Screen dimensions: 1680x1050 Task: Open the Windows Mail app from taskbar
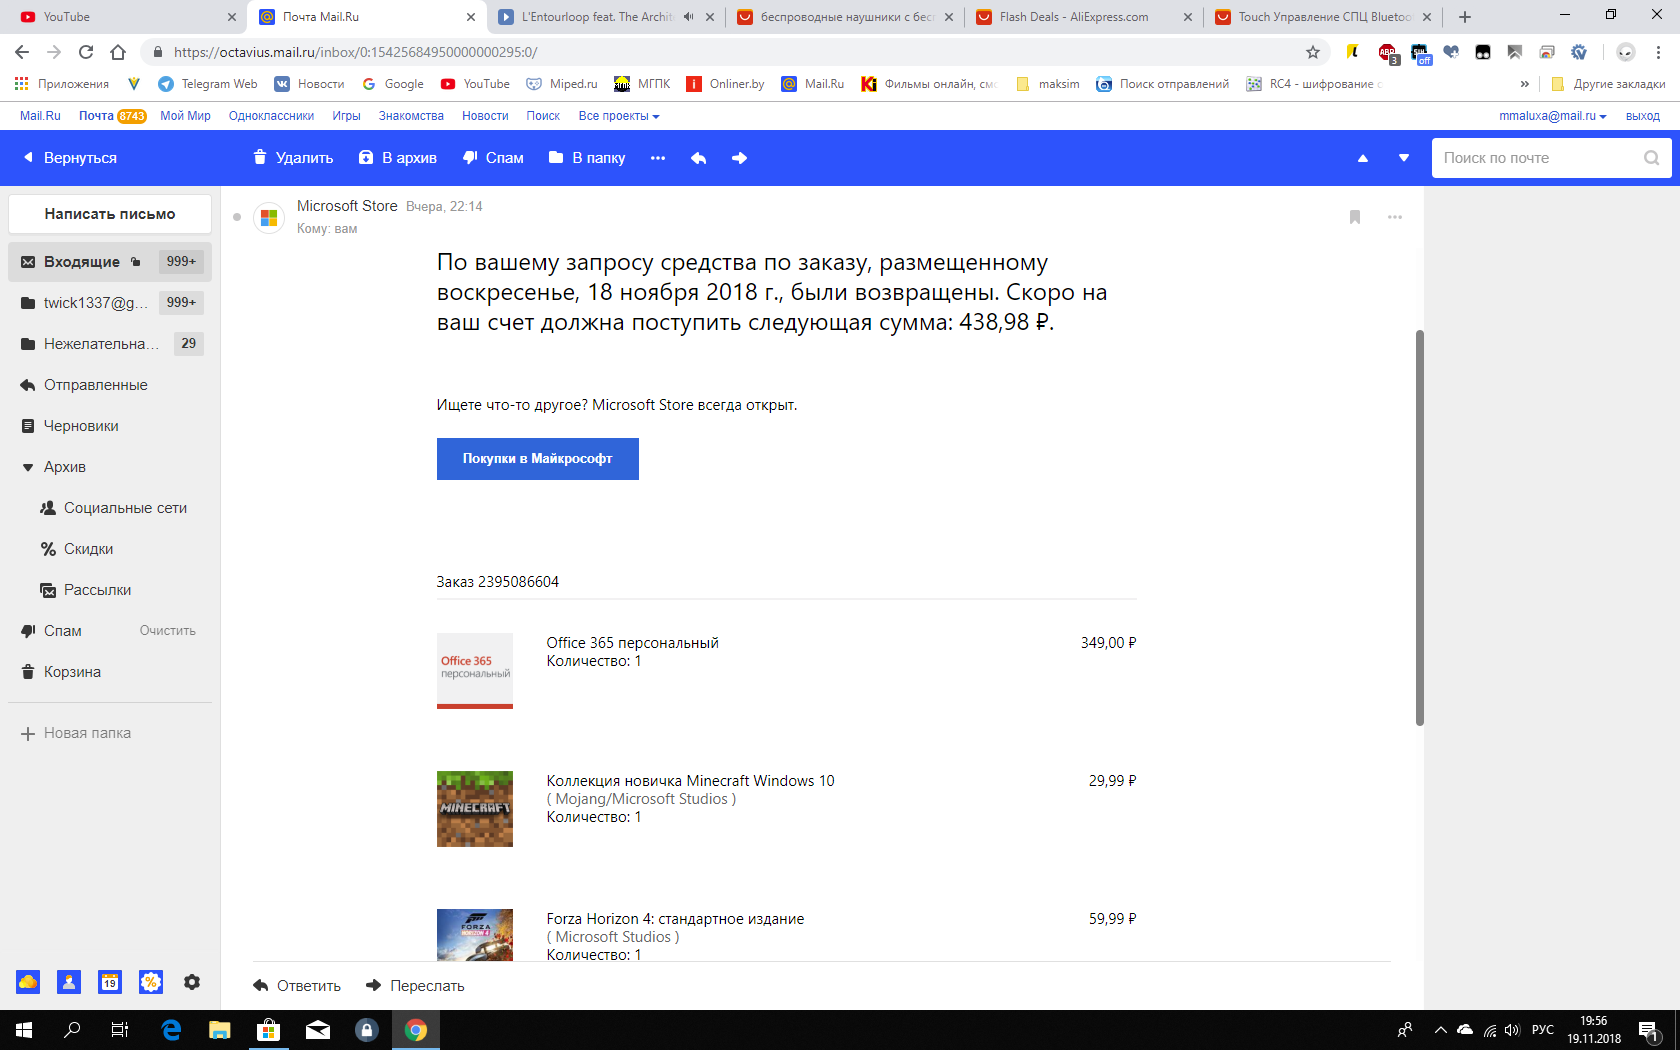click(317, 1030)
